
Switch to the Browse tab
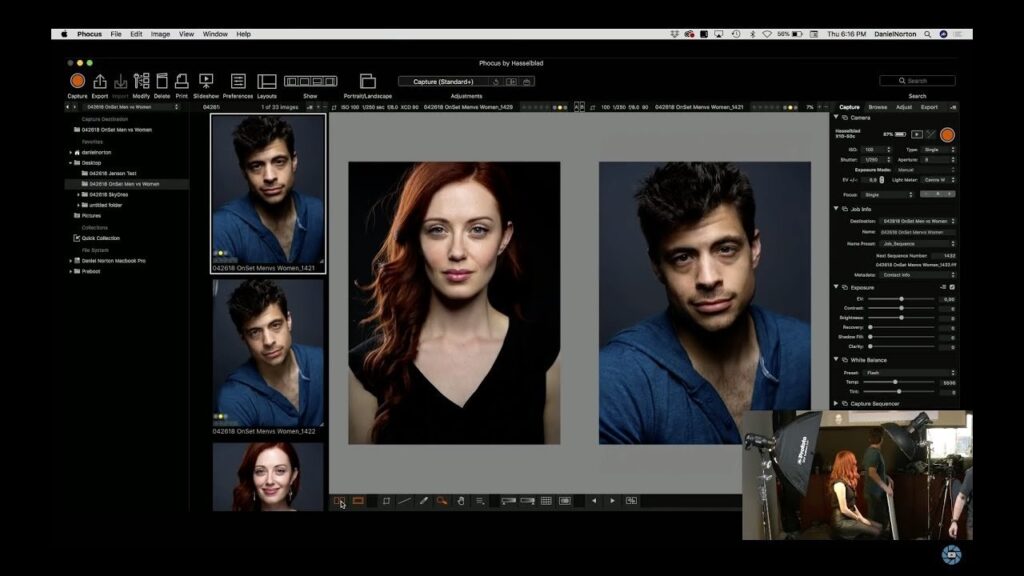coord(878,107)
